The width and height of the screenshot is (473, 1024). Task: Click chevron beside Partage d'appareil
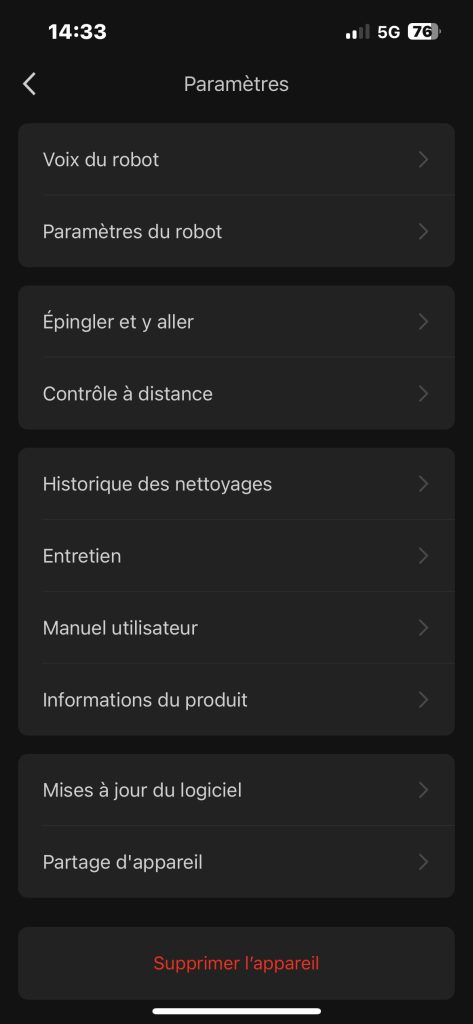423,862
